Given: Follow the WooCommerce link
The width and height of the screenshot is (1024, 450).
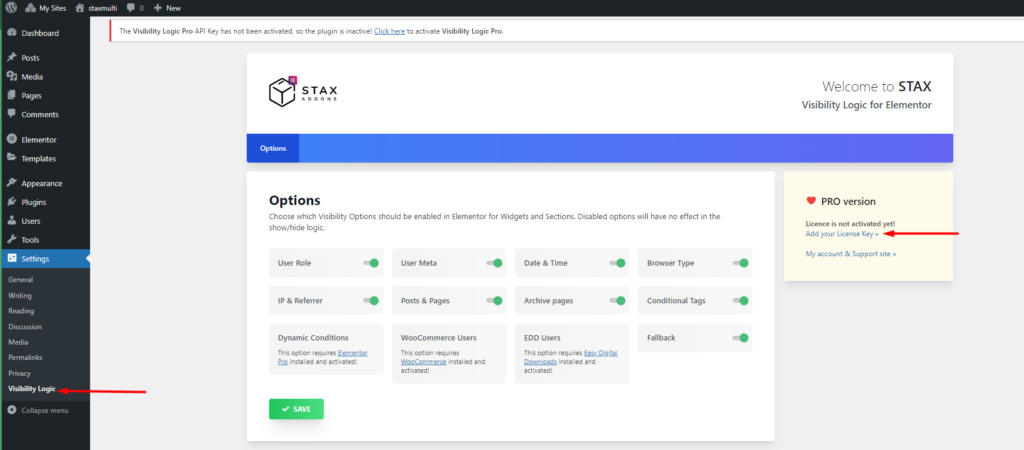Looking at the screenshot, I should [423, 361].
